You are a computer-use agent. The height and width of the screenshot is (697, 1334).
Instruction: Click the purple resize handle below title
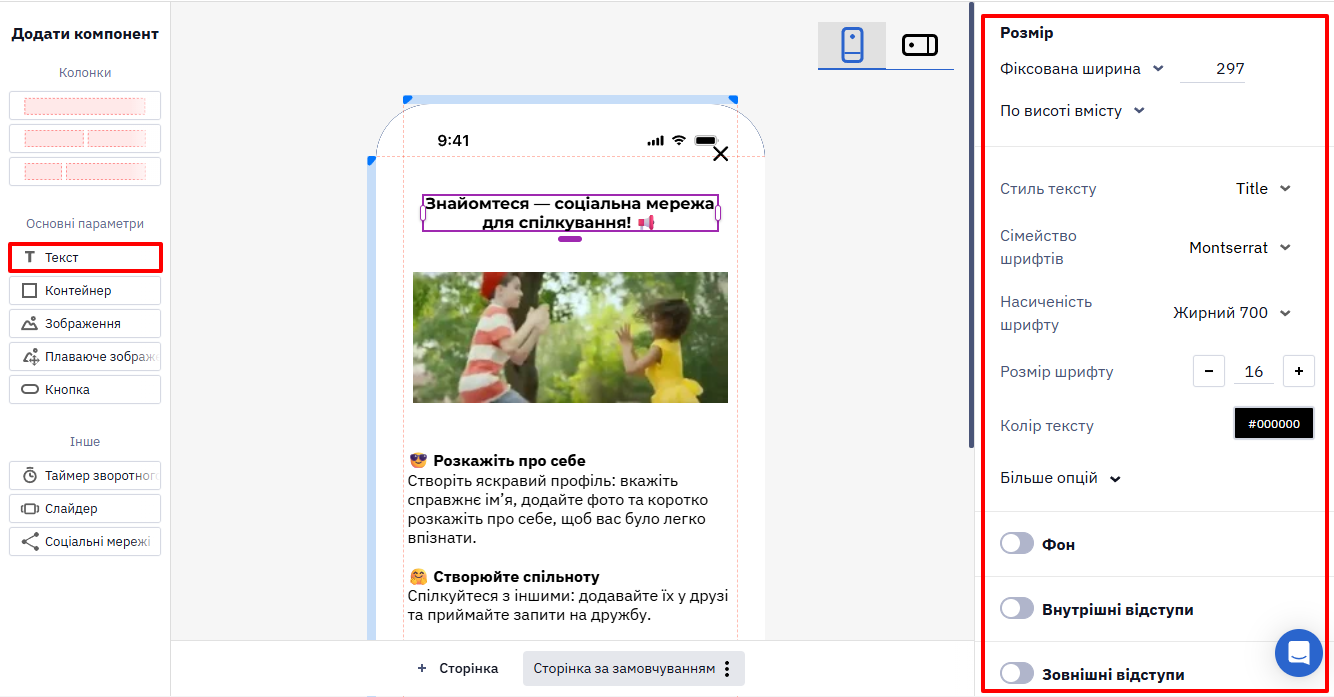tap(570, 239)
